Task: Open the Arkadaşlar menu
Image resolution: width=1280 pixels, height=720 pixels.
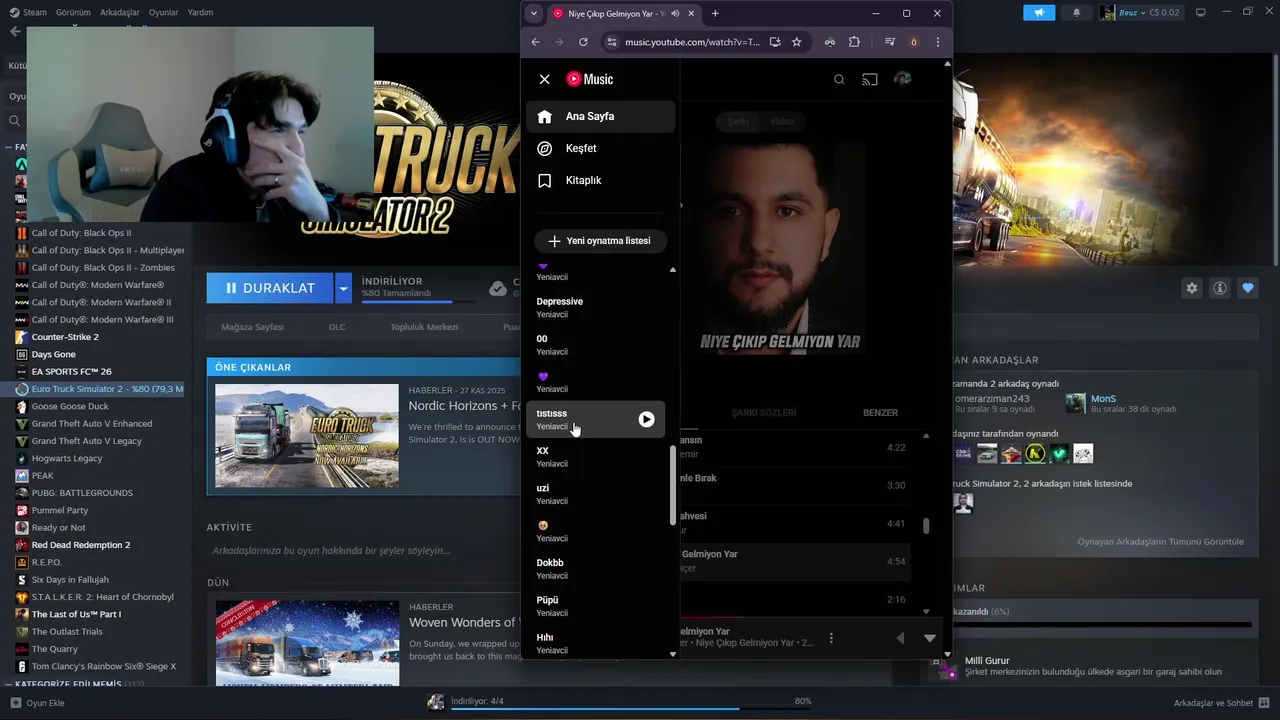Action: point(120,12)
